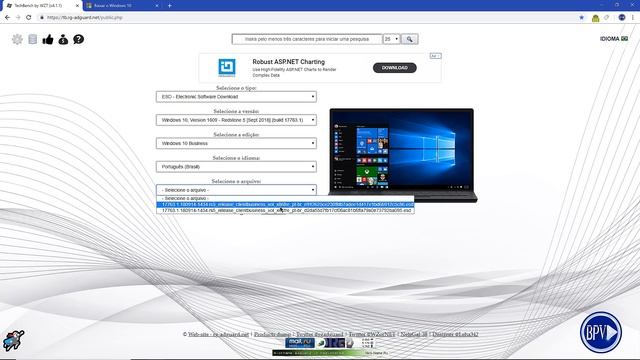Click the AdChoices icon on the ad banner
Screen dimensions: 640x360
tap(435, 56)
